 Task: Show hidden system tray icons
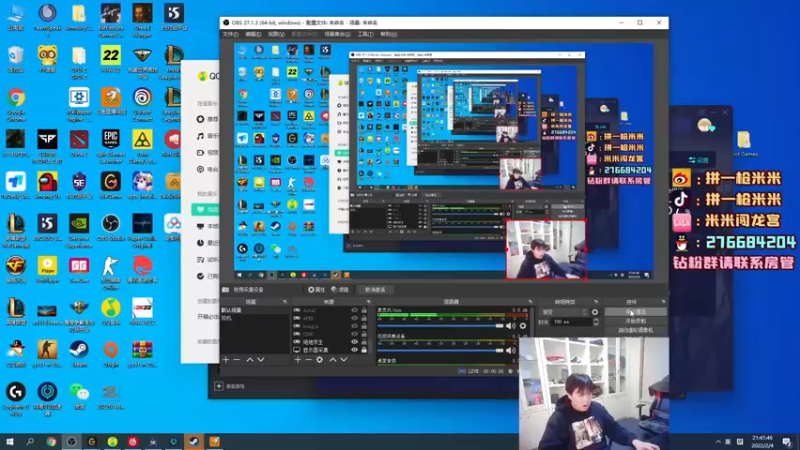point(718,442)
